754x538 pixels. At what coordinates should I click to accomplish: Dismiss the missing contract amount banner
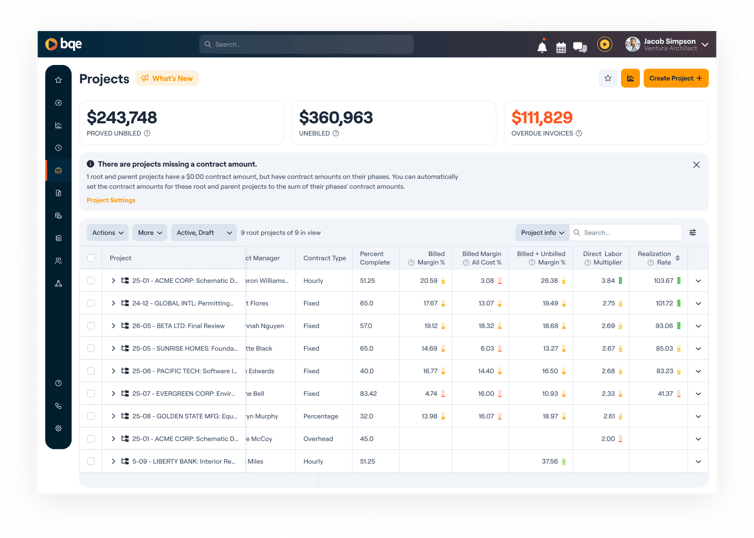click(x=696, y=165)
